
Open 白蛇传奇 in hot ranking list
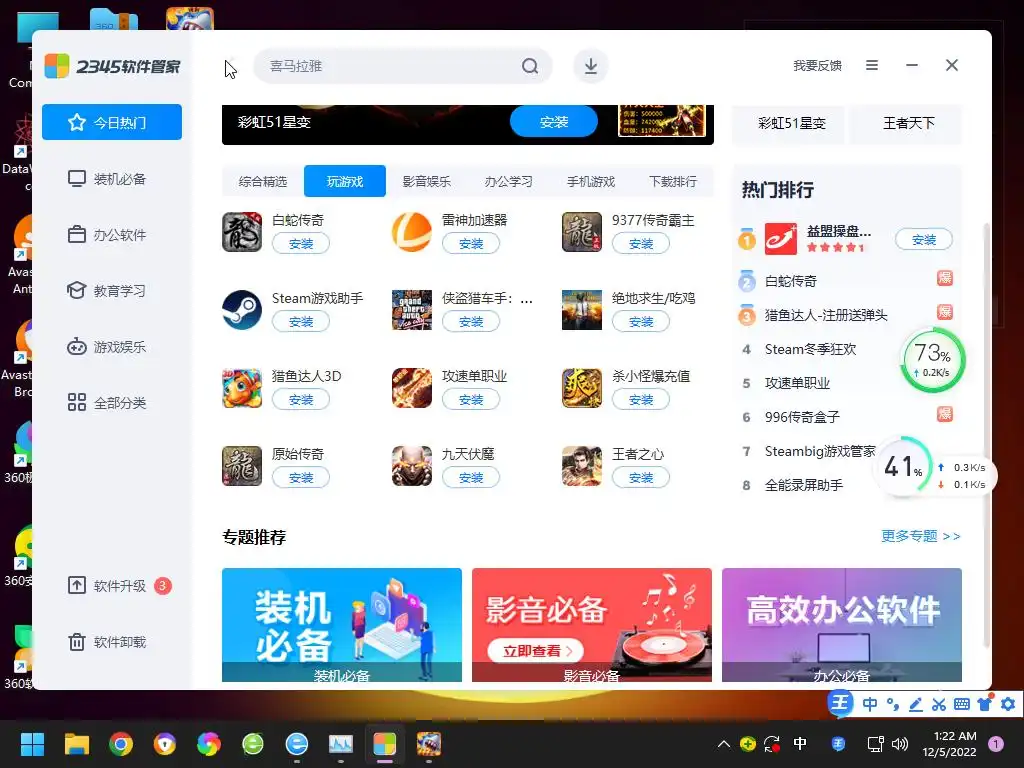click(x=791, y=281)
